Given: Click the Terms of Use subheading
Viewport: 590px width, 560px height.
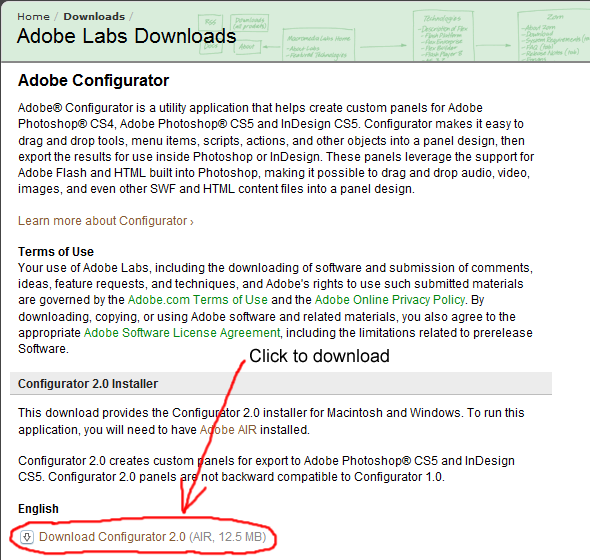Looking at the screenshot, I should point(56,251).
